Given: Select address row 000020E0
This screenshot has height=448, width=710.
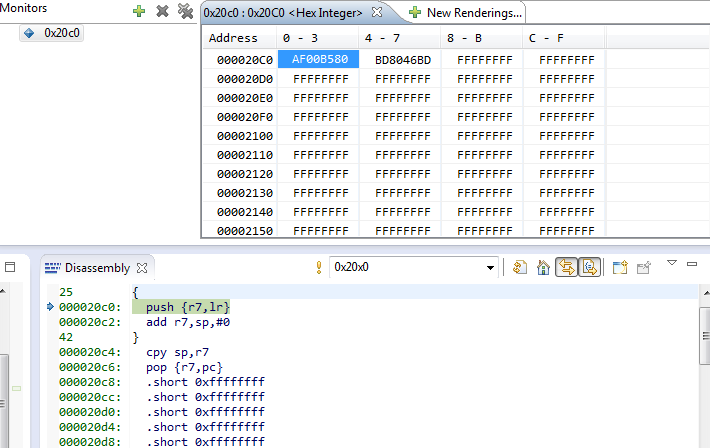Looking at the screenshot, I should 245,98.
